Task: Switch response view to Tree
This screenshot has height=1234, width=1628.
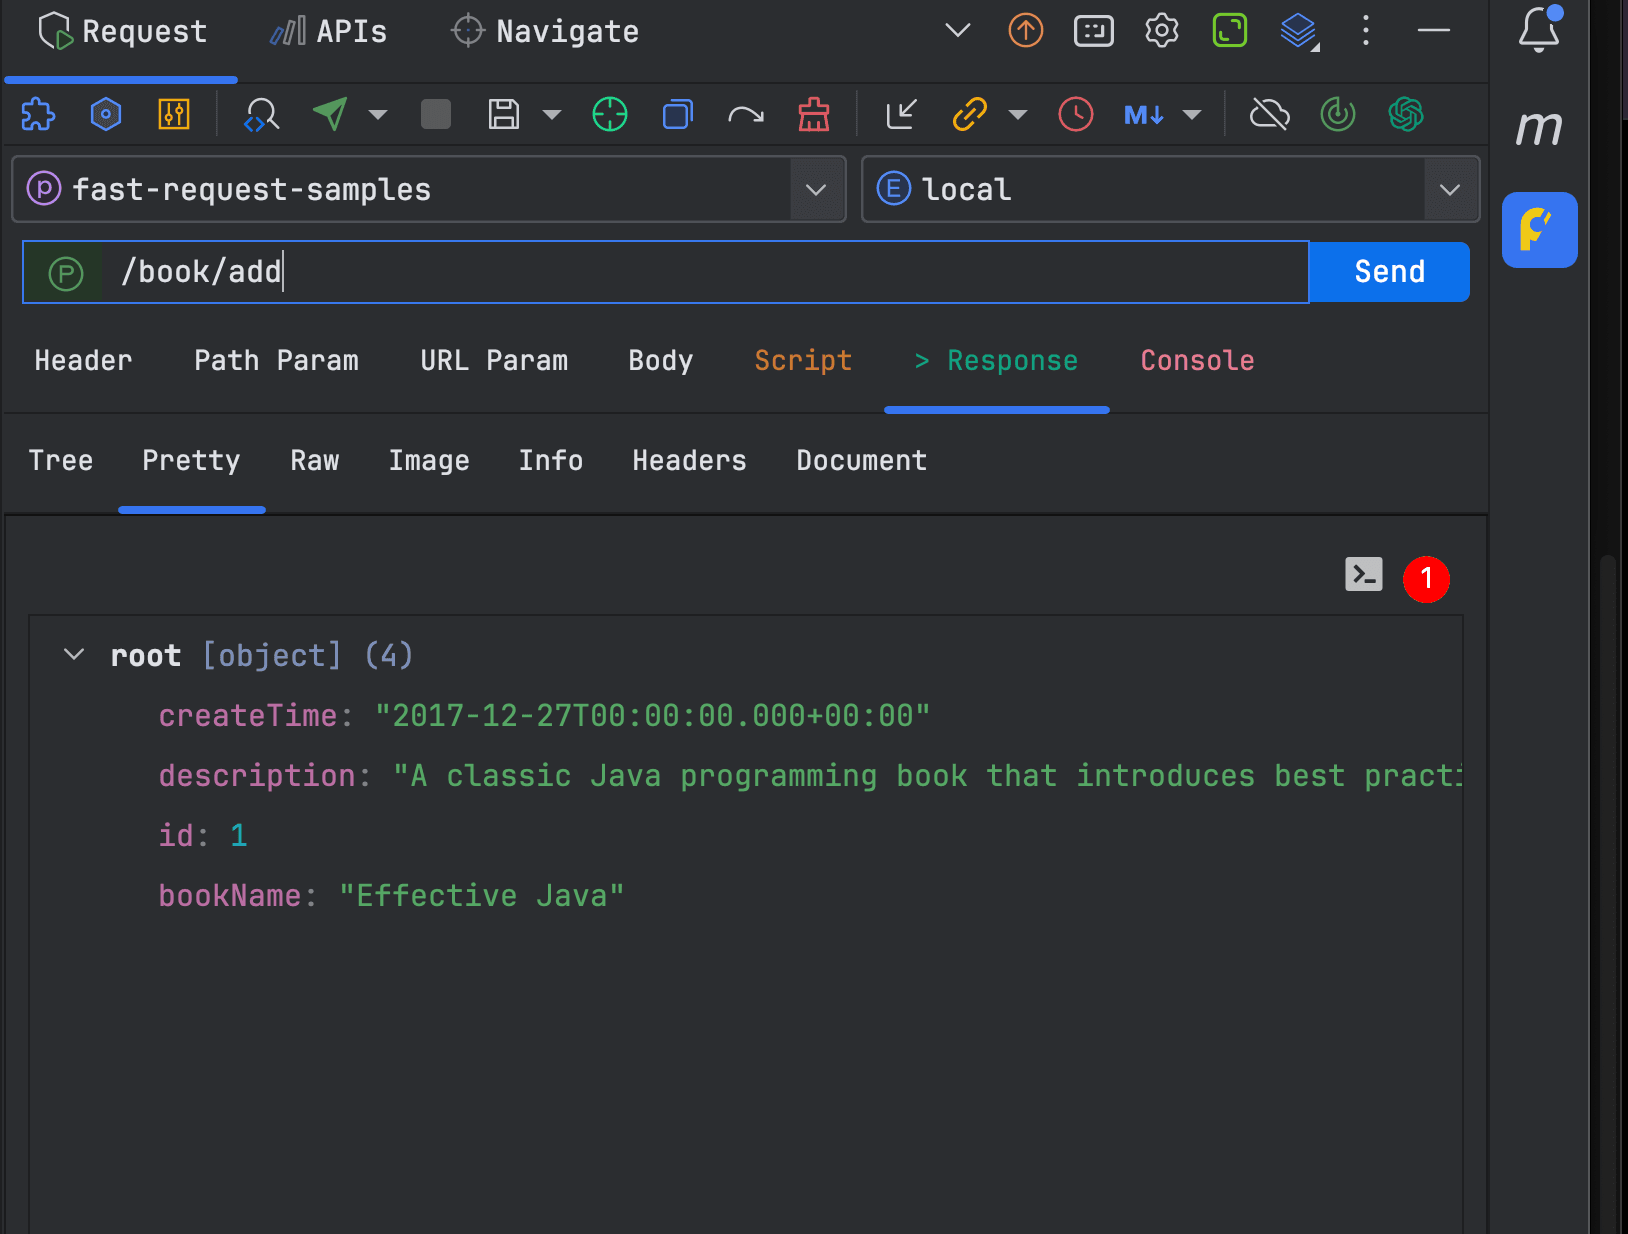Action: (61, 461)
